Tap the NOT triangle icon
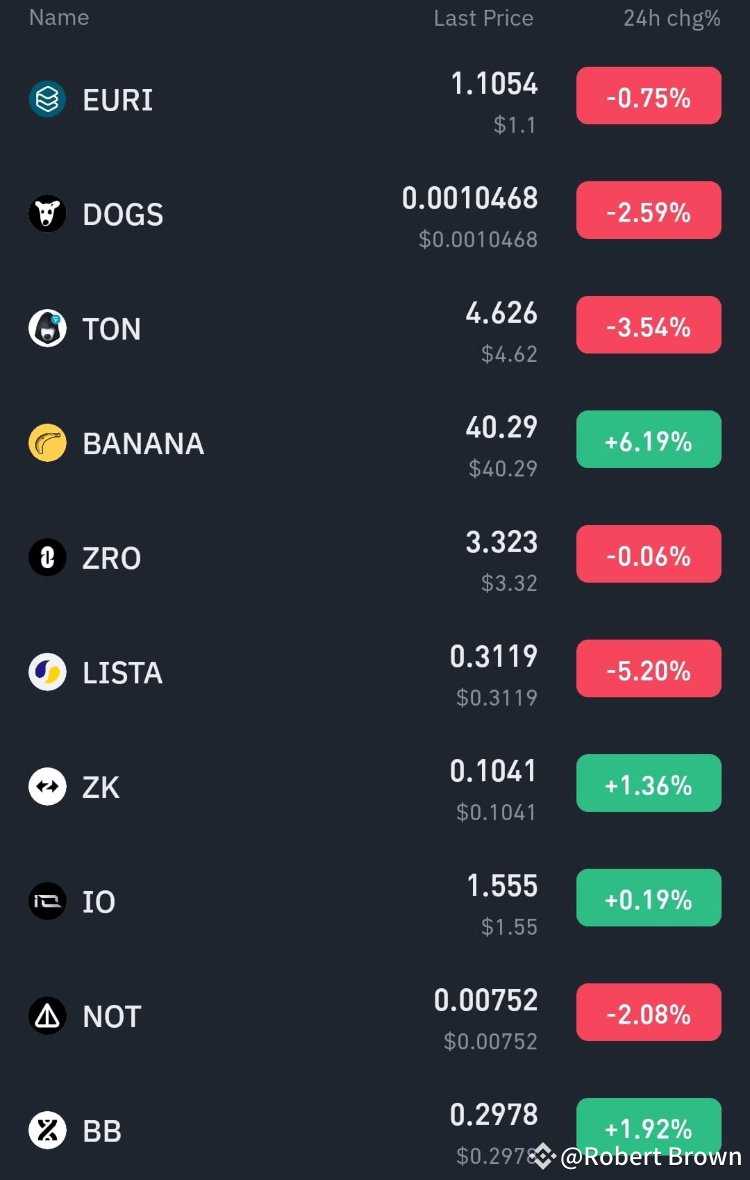The width and height of the screenshot is (750, 1180). point(47,1016)
